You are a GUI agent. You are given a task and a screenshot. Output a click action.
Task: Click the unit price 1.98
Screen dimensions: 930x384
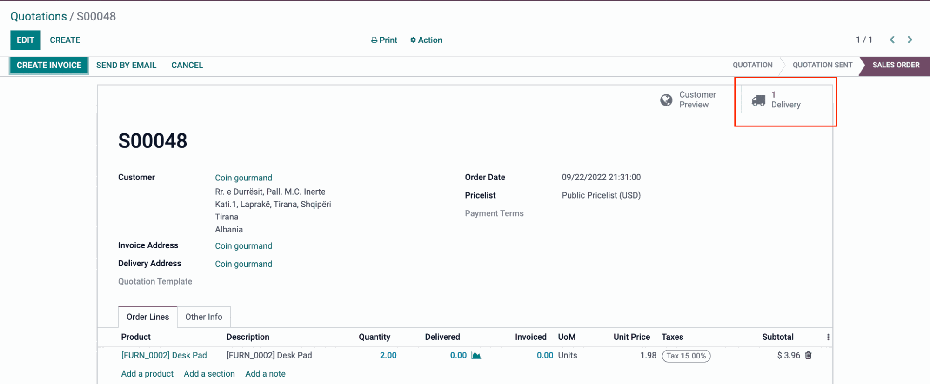coord(648,356)
